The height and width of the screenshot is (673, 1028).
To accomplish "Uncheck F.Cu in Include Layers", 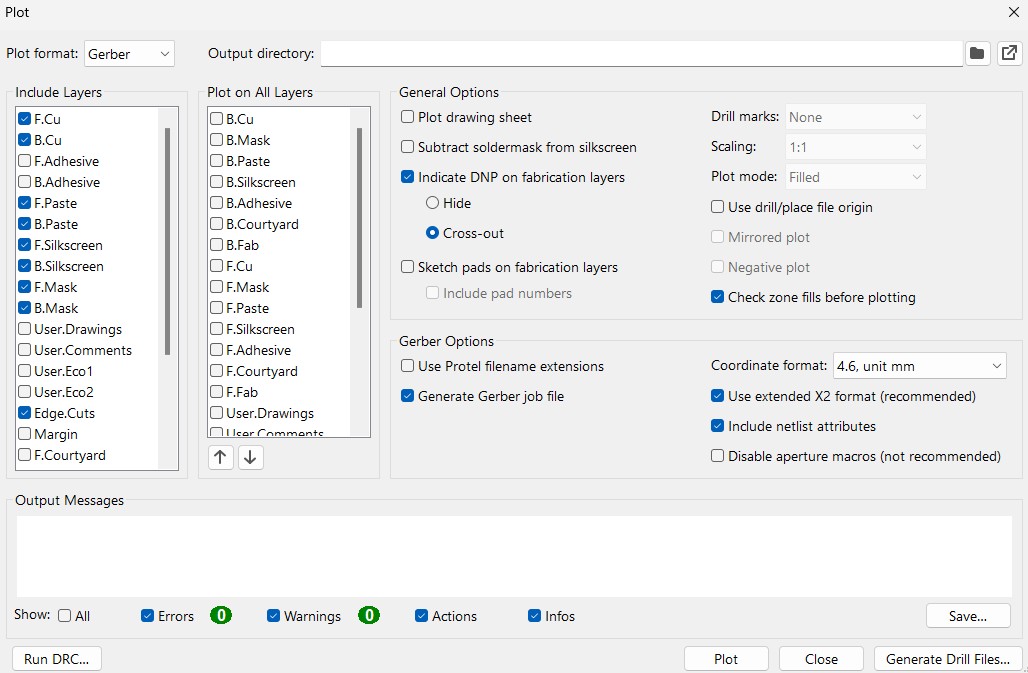I will (25, 119).
